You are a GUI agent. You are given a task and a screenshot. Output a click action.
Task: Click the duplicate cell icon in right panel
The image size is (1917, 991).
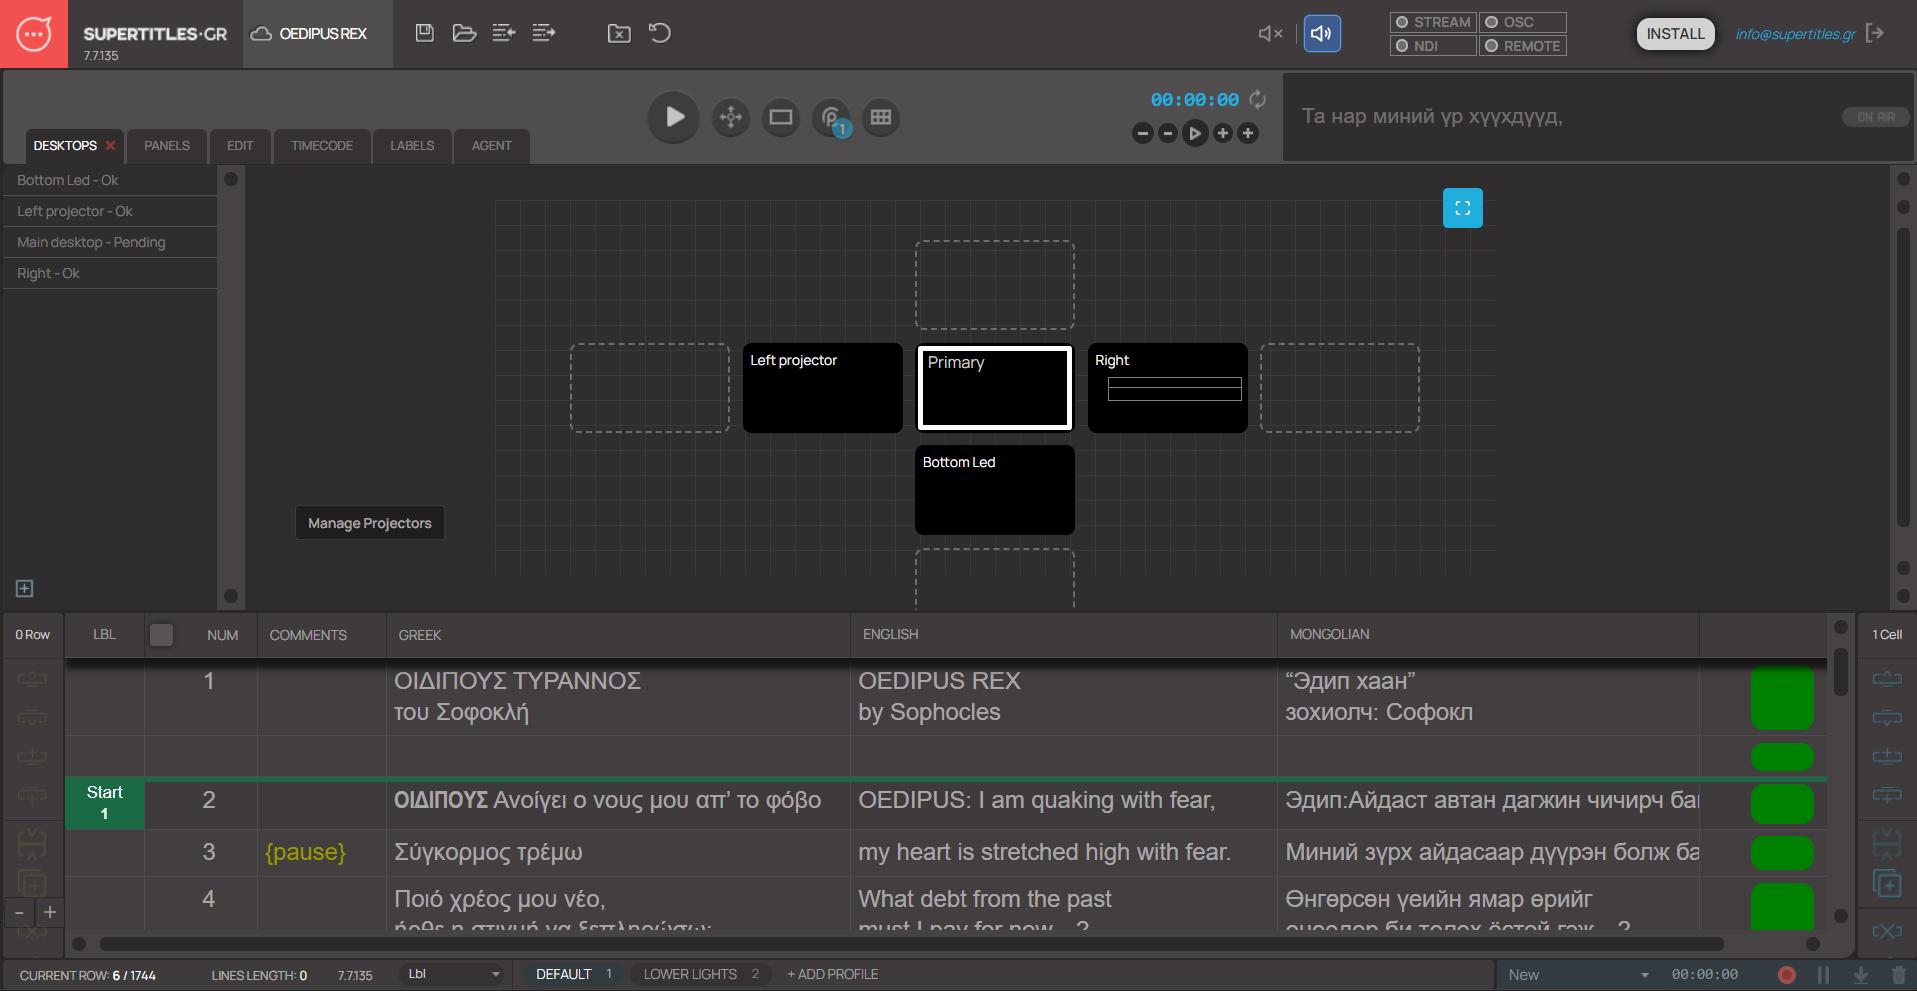click(1887, 884)
